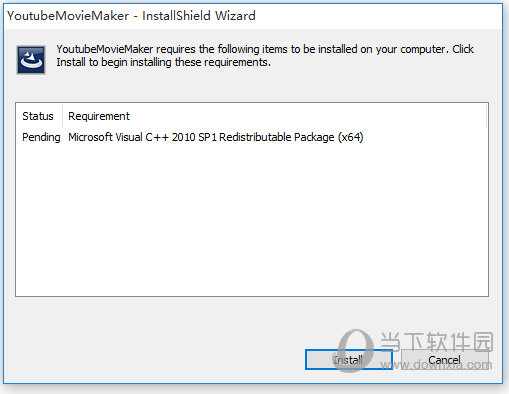The width and height of the screenshot is (509, 394).
Task: Click the InstallShield Wizard words in title
Action: [x=199, y=16]
